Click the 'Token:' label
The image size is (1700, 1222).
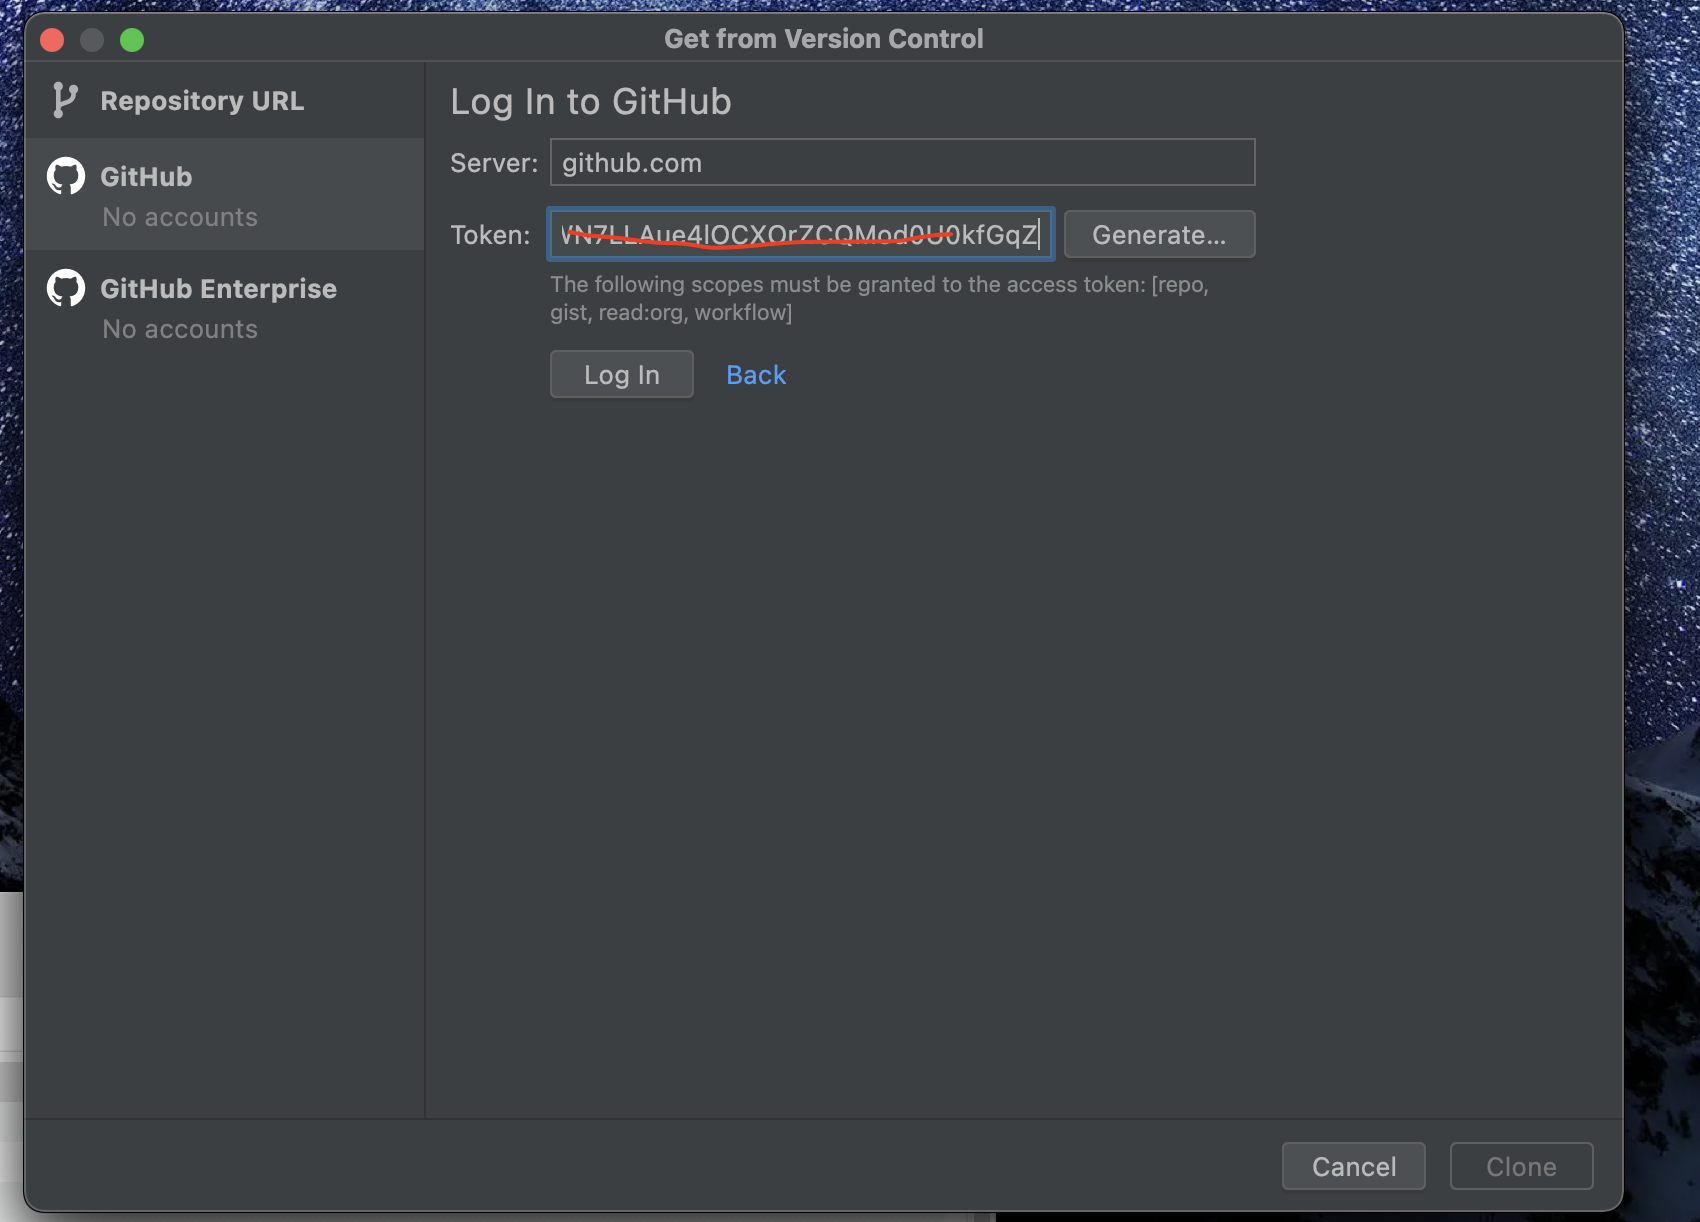(490, 235)
